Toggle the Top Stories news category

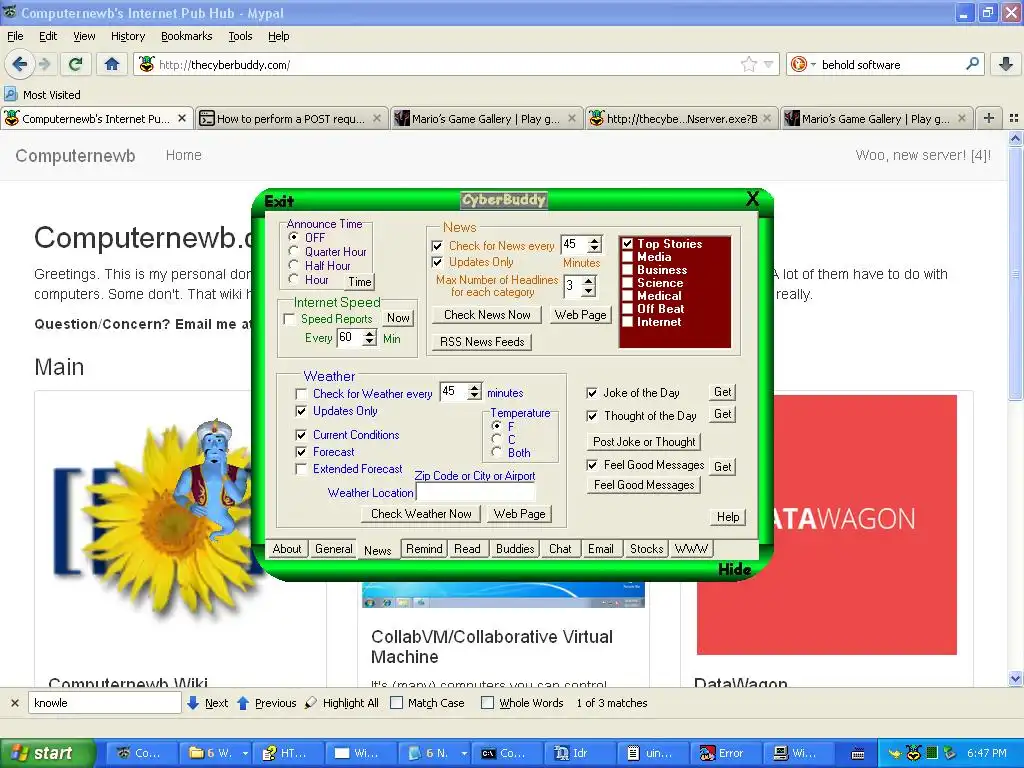click(628, 244)
